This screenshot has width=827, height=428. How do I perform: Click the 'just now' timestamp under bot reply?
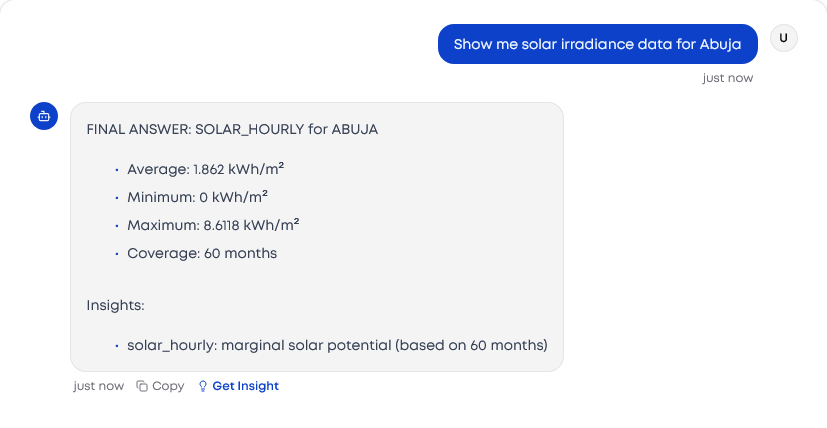(99, 386)
